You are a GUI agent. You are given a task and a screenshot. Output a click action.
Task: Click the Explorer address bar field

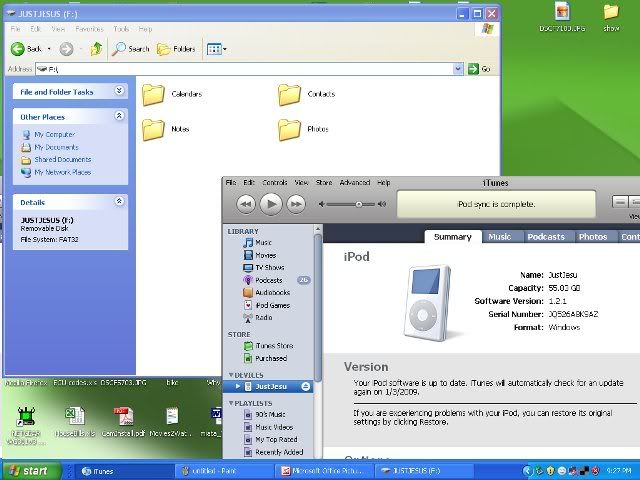pos(250,69)
